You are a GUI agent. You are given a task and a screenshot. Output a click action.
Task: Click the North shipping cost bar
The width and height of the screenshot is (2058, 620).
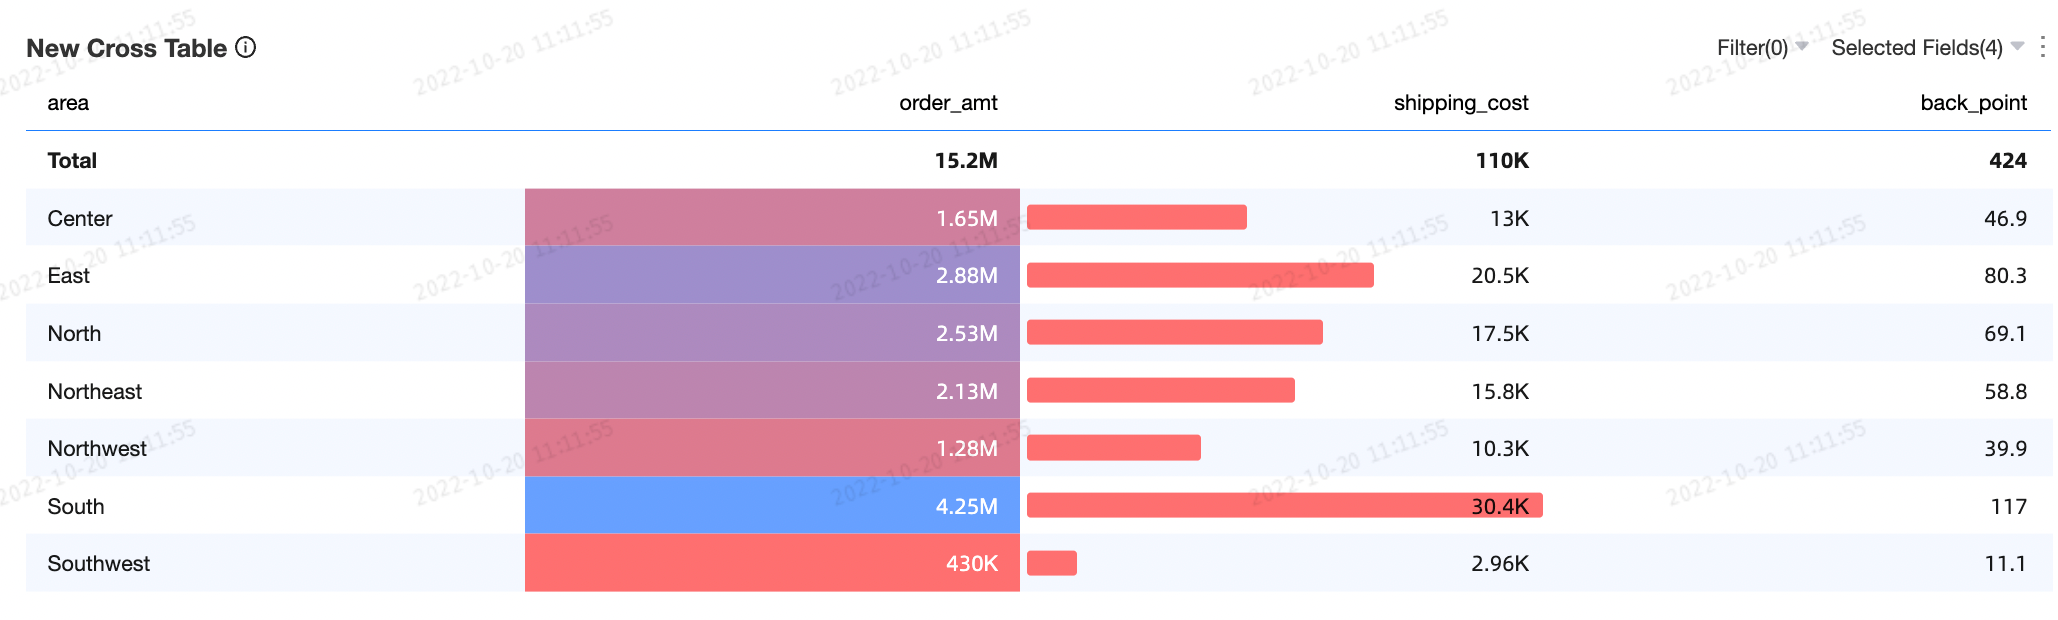pyautogui.click(x=1174, y=332)
